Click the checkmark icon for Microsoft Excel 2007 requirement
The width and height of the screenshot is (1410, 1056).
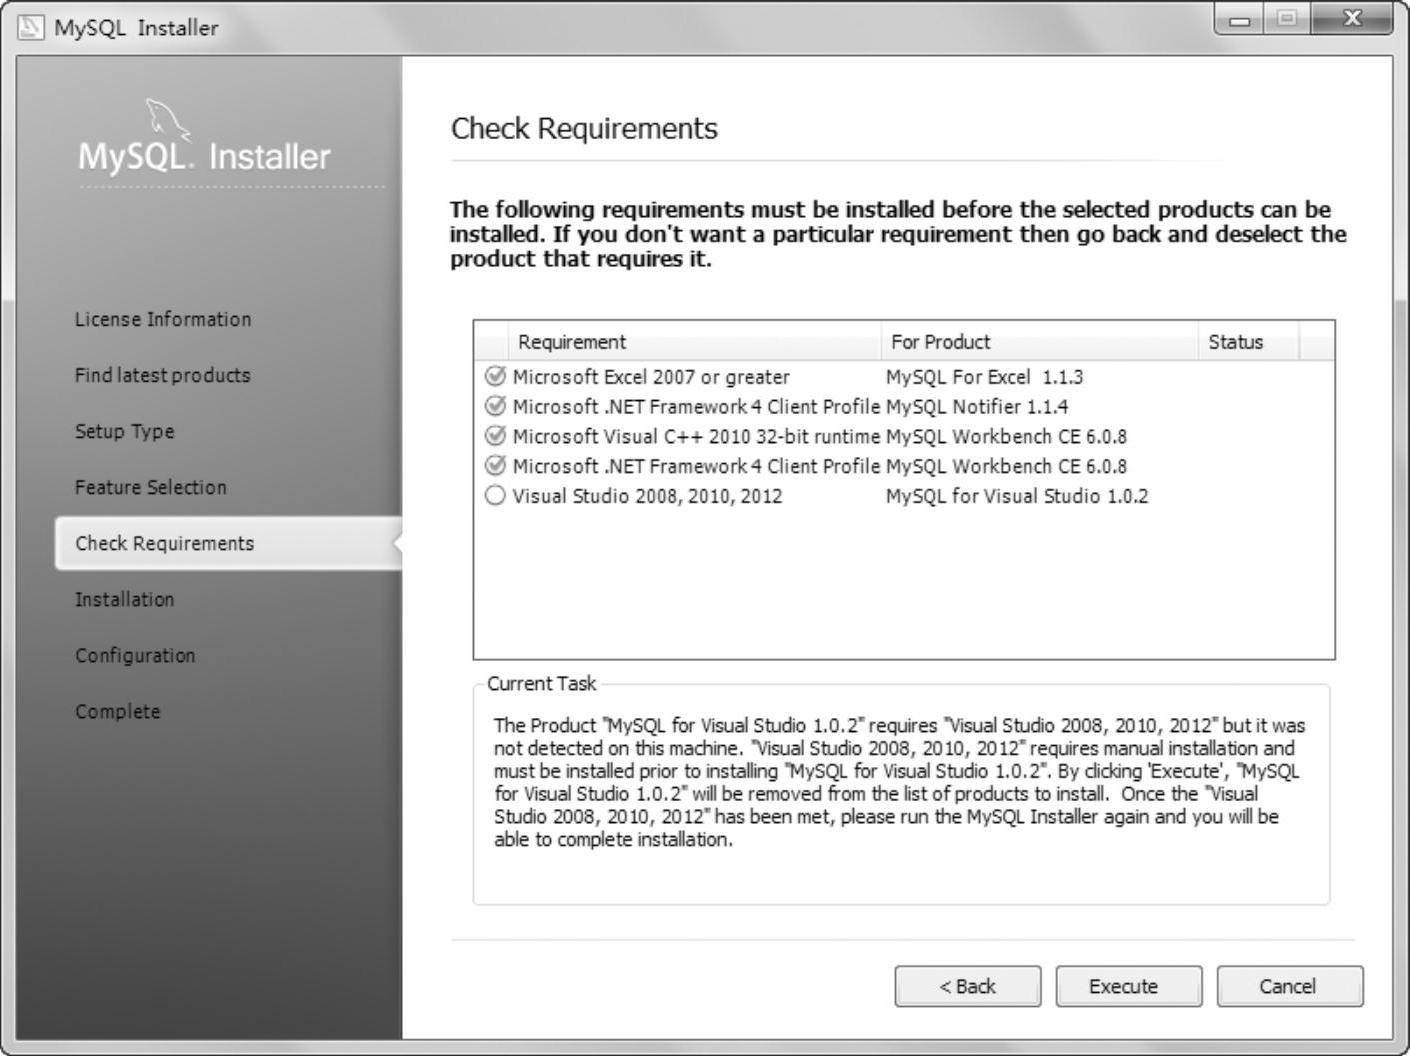click(x=495, y=376)
